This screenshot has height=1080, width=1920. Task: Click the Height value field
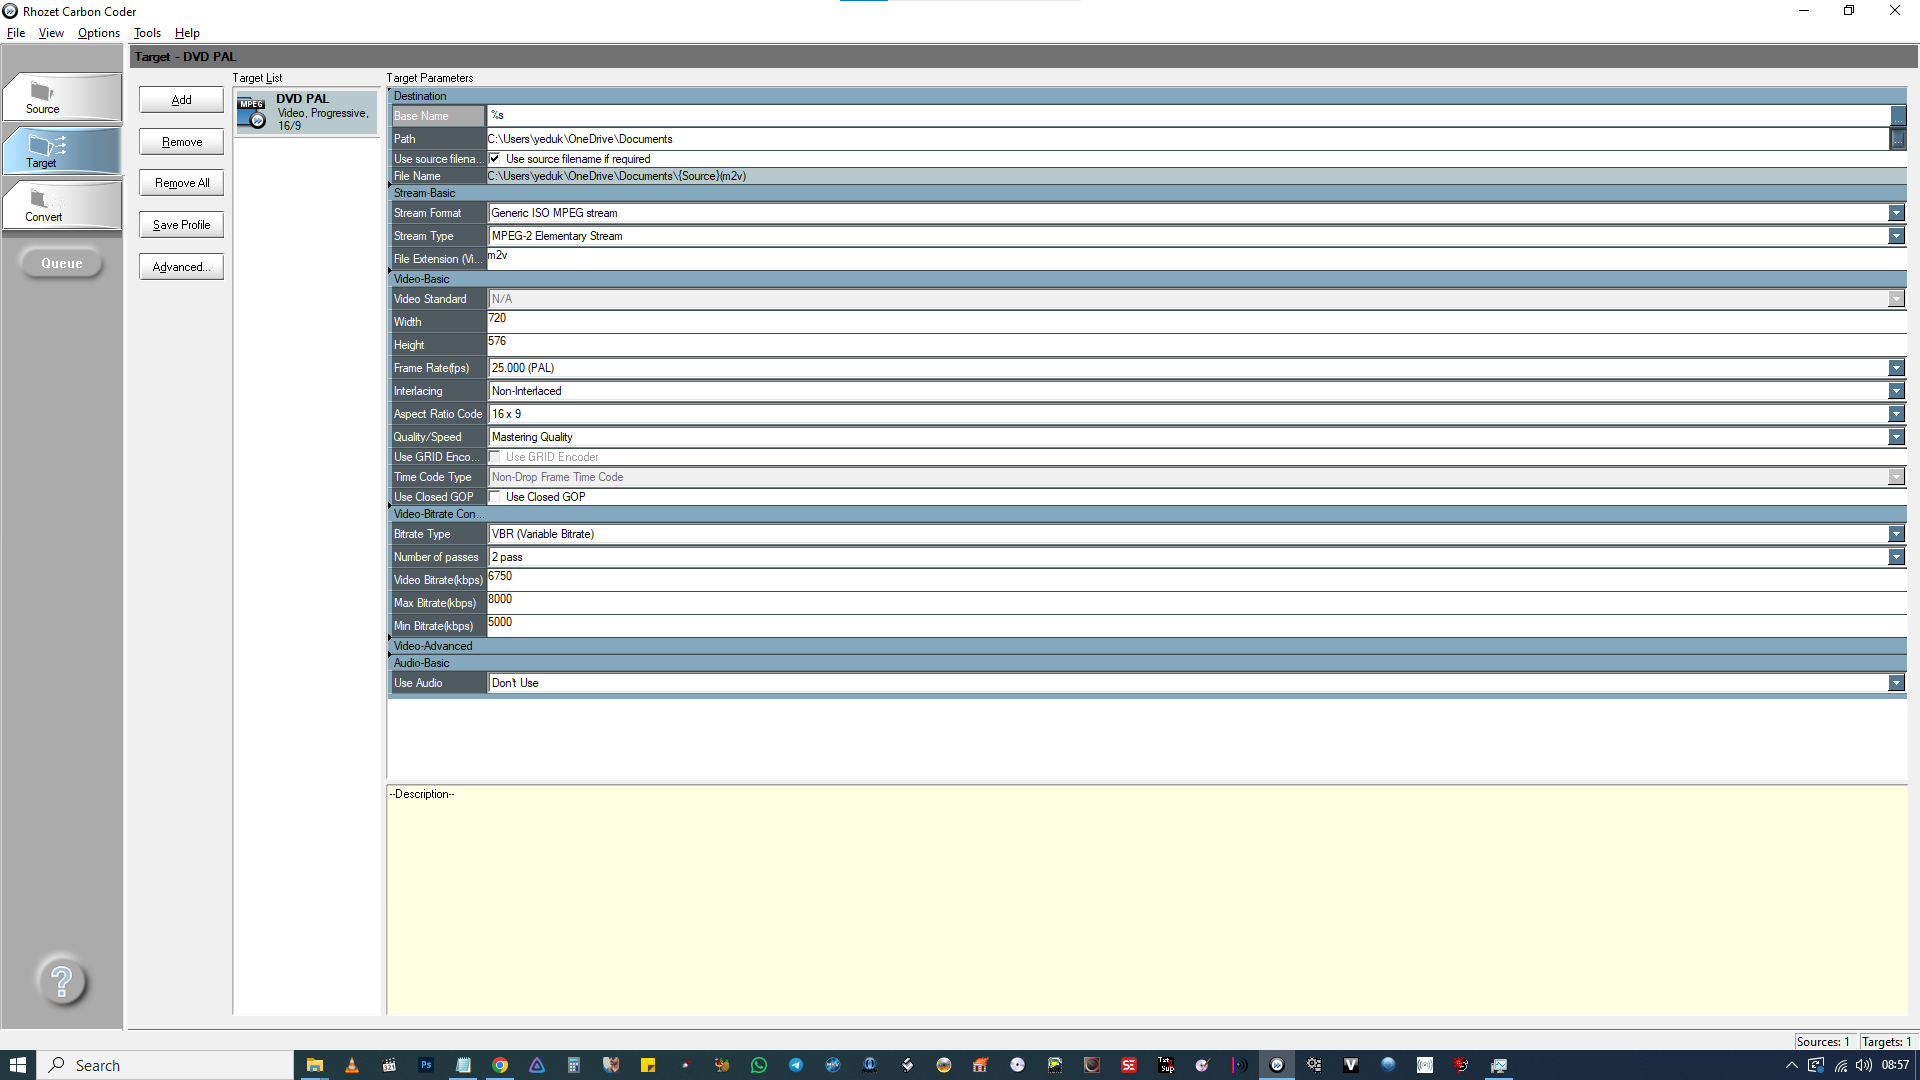click(1196, 345)
